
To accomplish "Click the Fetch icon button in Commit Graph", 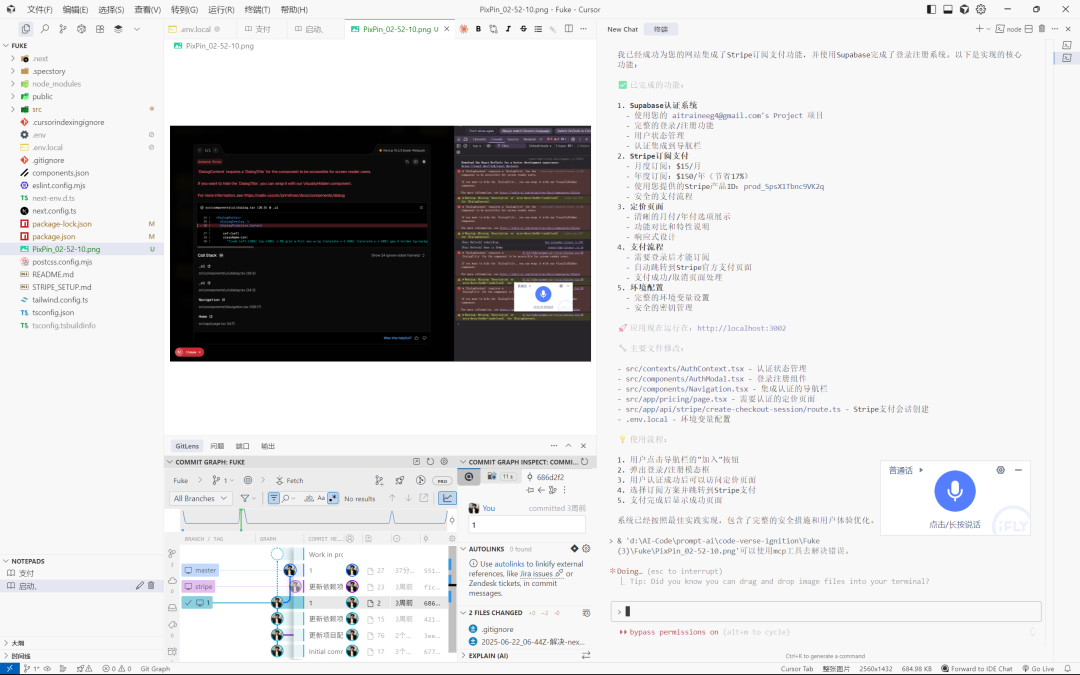I will click(x=289, y=480).
